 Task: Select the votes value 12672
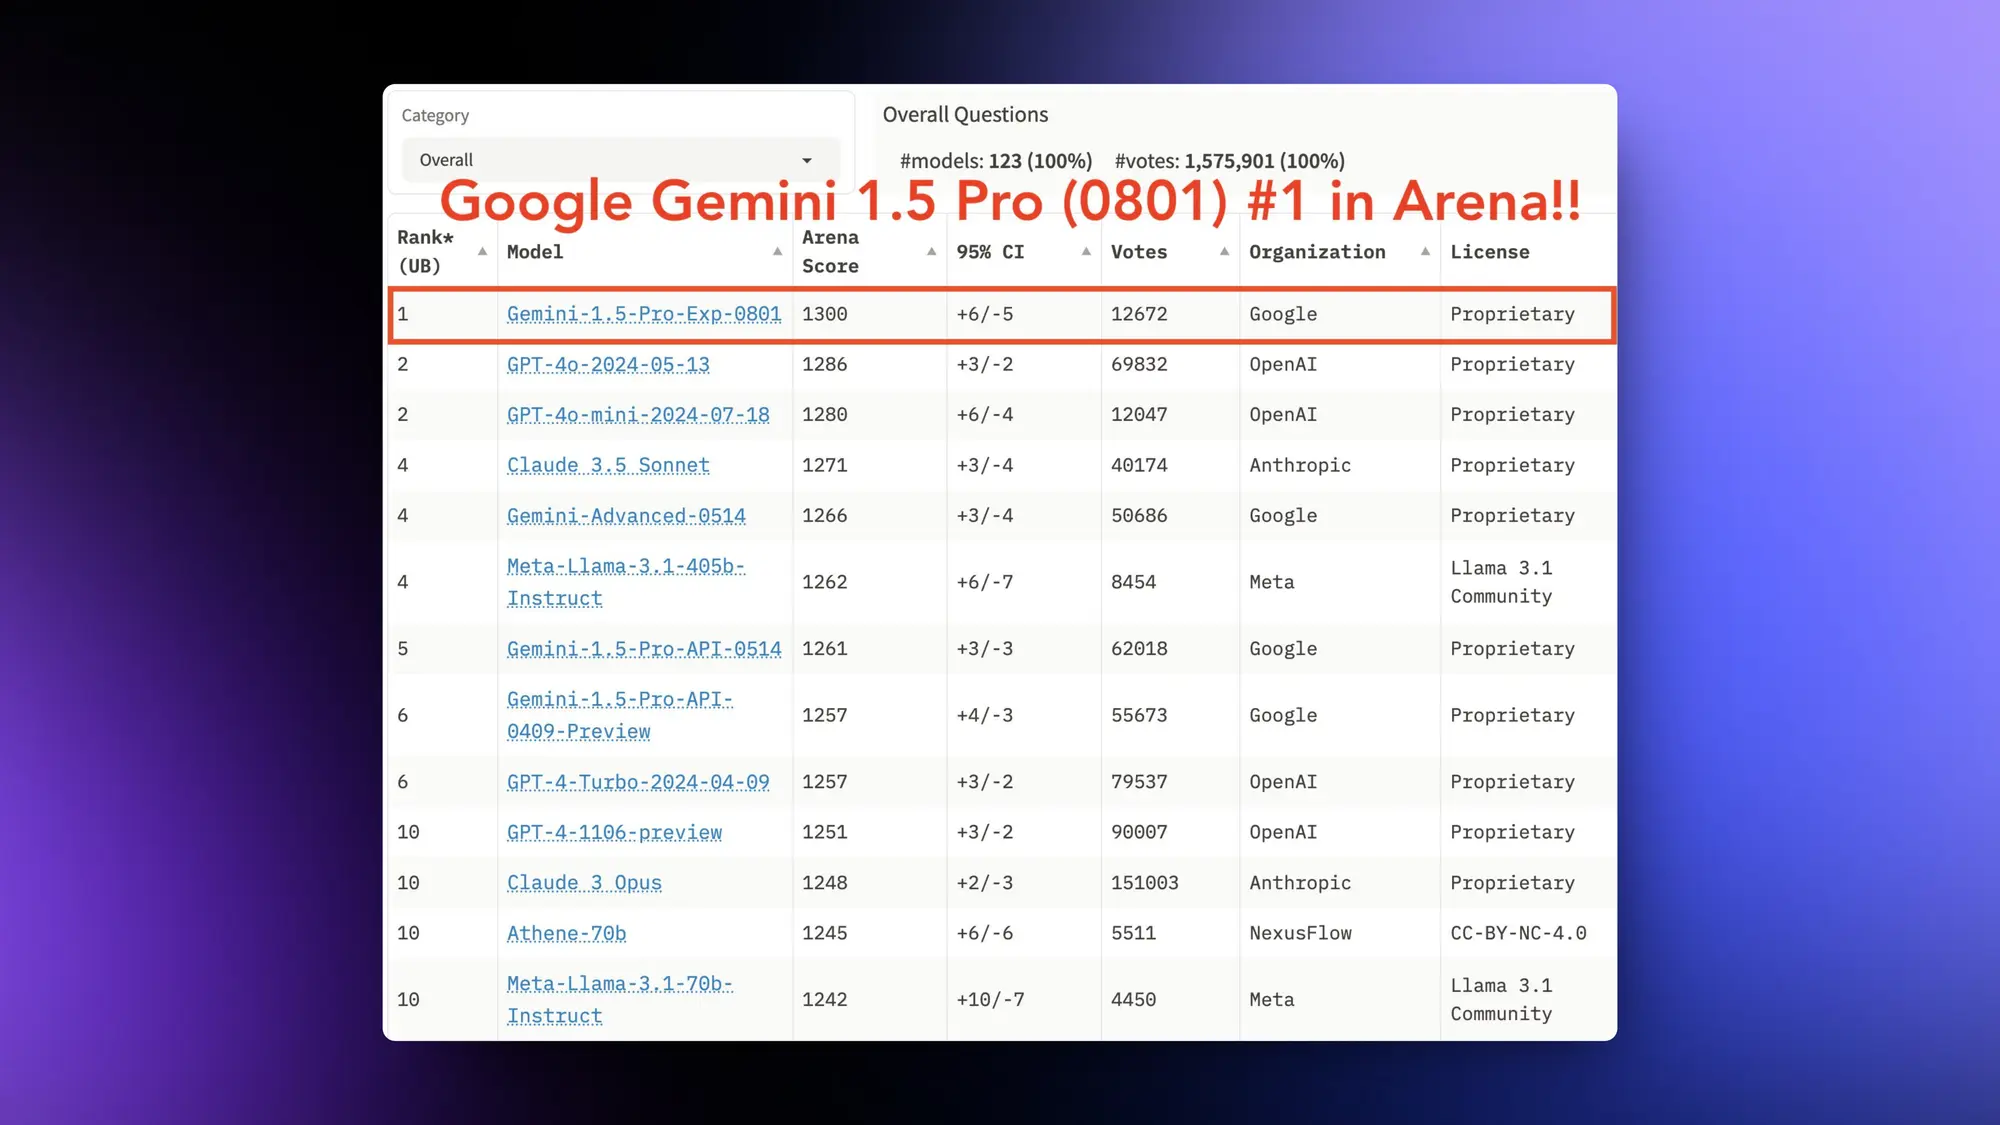(1139, 314)
